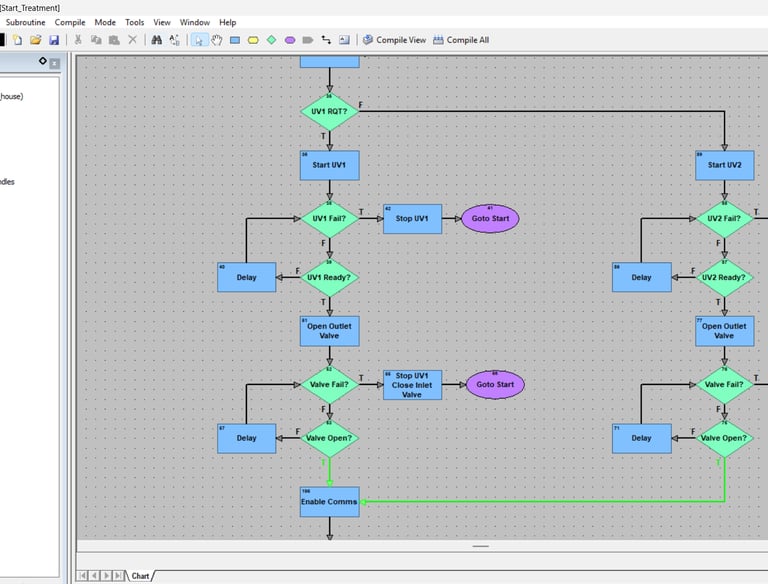Select the UV1 Ready? condition diamond
768x584 pixels.
(330, 277)
